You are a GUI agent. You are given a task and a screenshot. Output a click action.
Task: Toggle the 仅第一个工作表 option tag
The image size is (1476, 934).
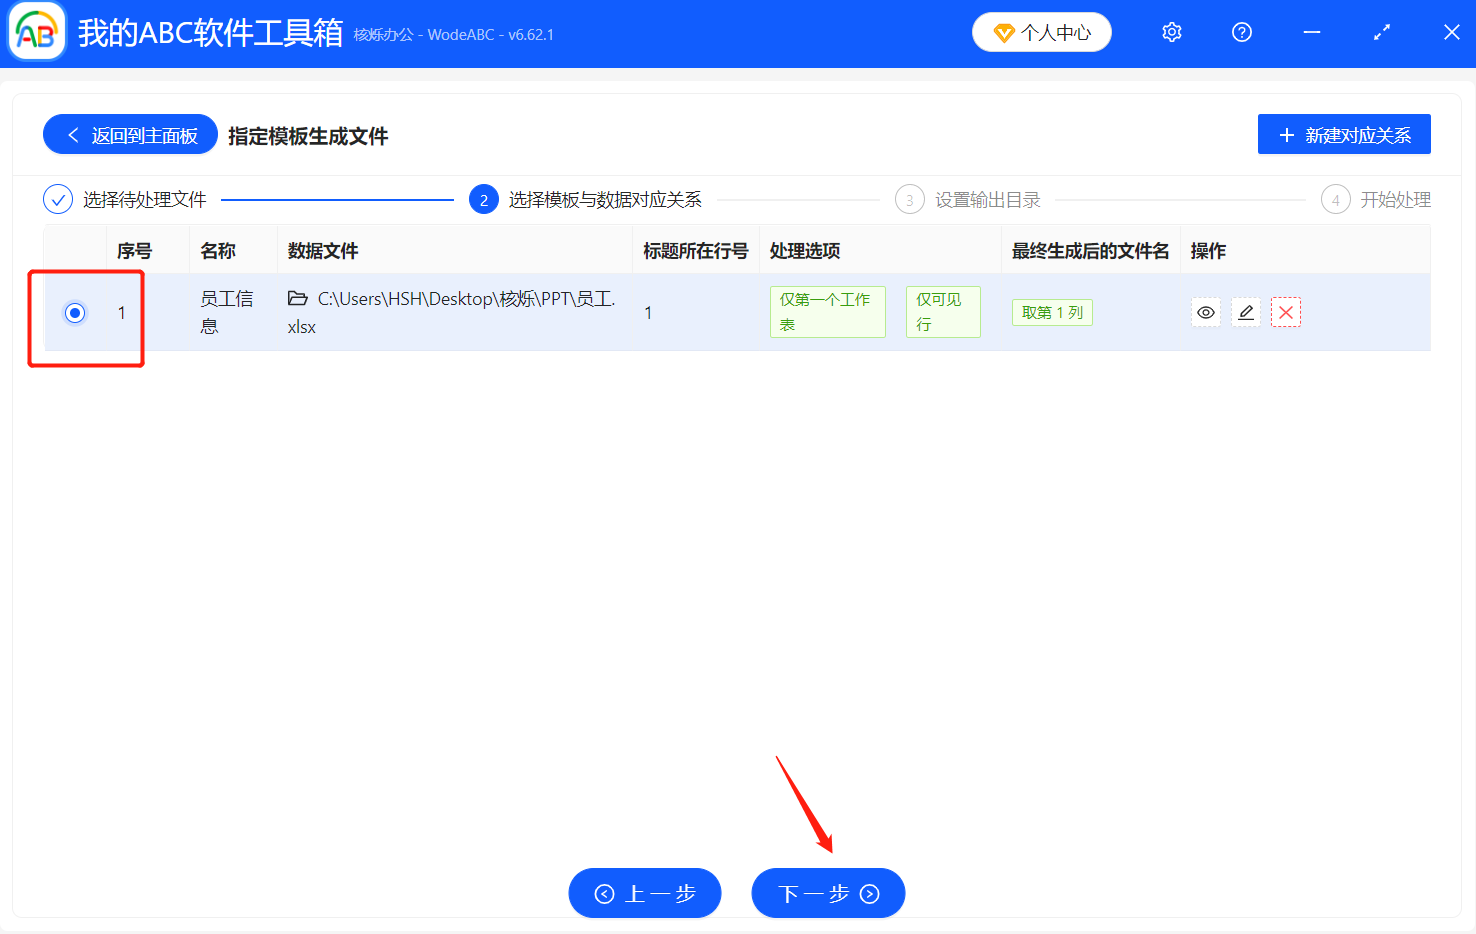tap(827, 311)
